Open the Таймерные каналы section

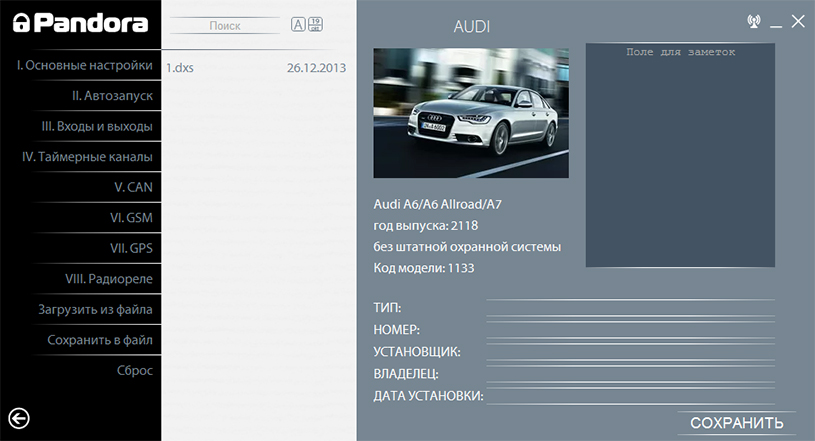(x=87, y=157)
